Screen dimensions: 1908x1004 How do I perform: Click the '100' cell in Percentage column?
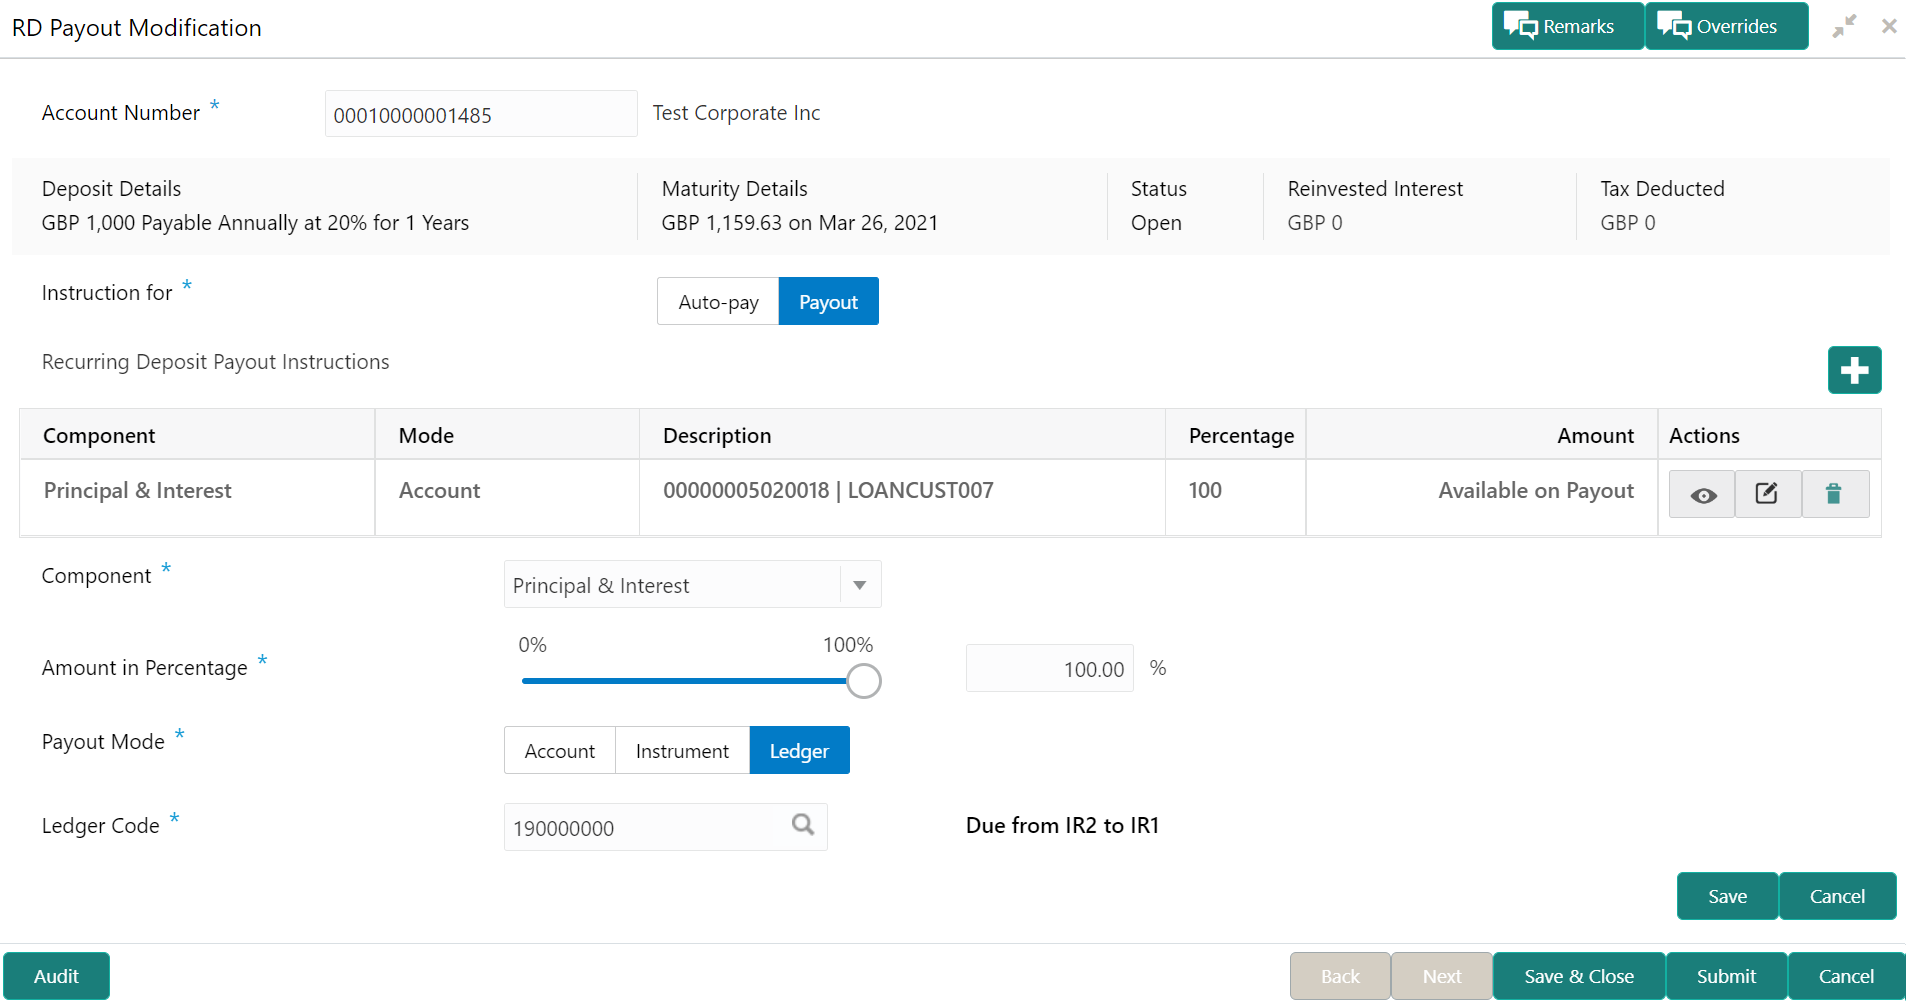click(1235, 496)
